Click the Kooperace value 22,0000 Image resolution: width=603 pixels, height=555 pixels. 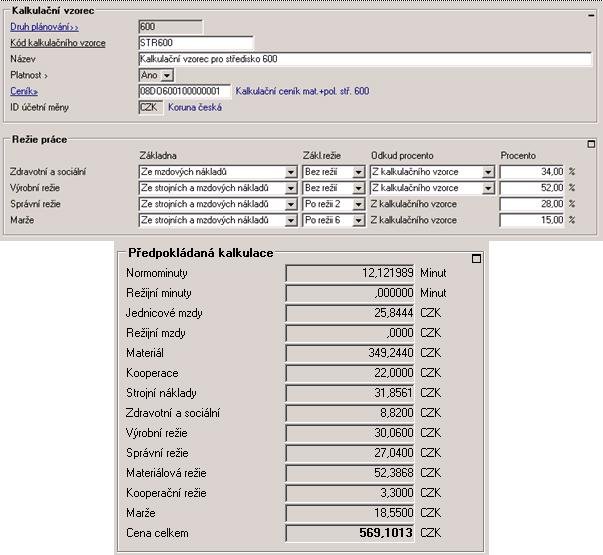350,373
